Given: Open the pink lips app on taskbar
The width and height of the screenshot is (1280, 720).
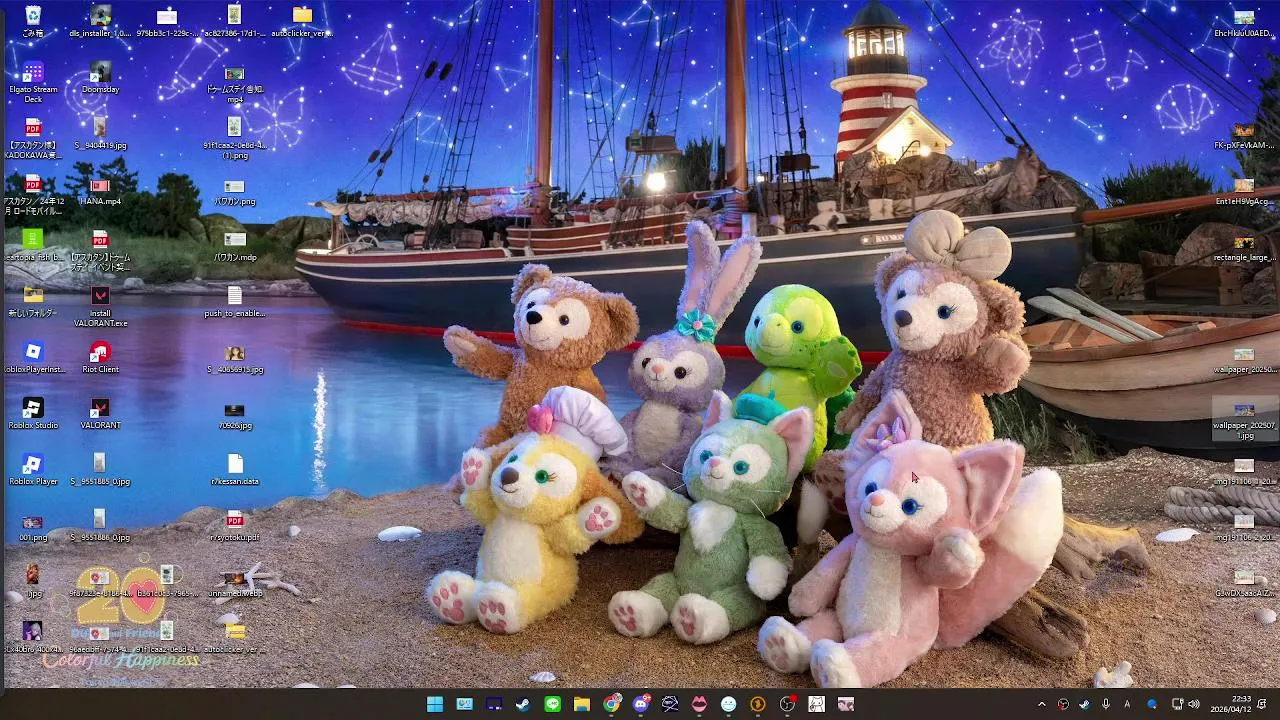Looking at the screenshot, I should click(699, 704).
